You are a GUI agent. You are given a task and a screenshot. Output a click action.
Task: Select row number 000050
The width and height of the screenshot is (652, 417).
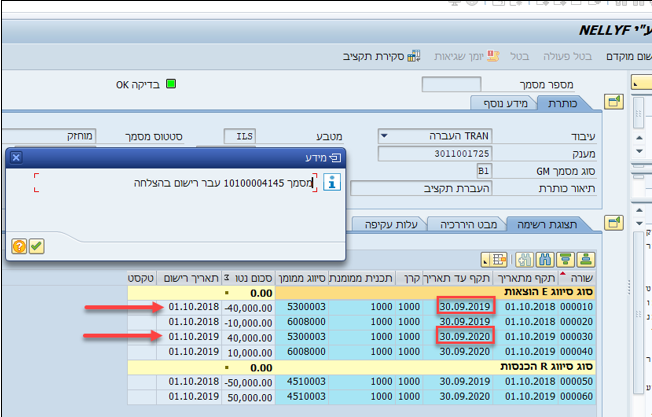(x=576, y=382)
